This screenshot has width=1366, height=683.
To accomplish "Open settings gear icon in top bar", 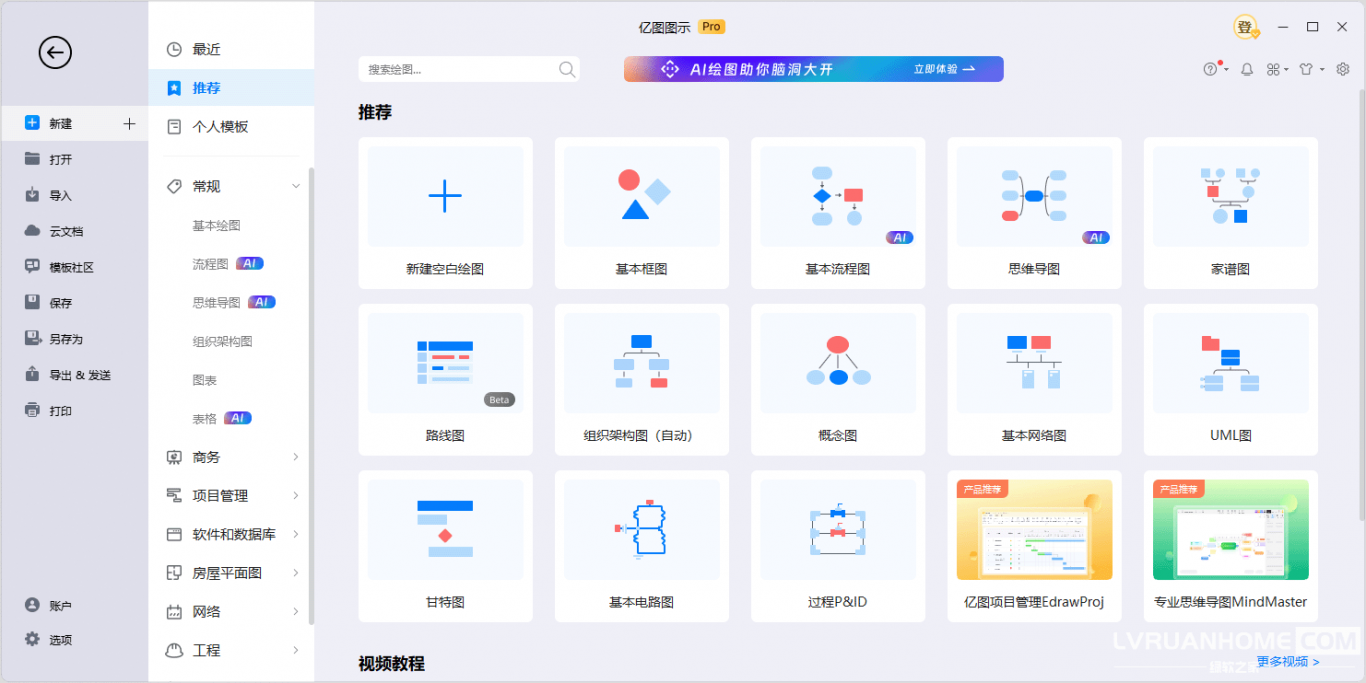I will 1343,69.
